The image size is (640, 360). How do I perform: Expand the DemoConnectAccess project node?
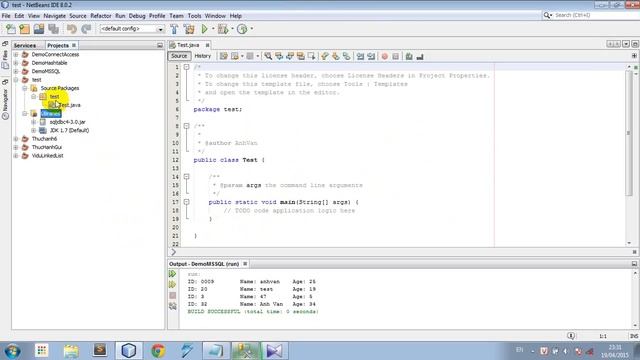[x=16, y=54]
